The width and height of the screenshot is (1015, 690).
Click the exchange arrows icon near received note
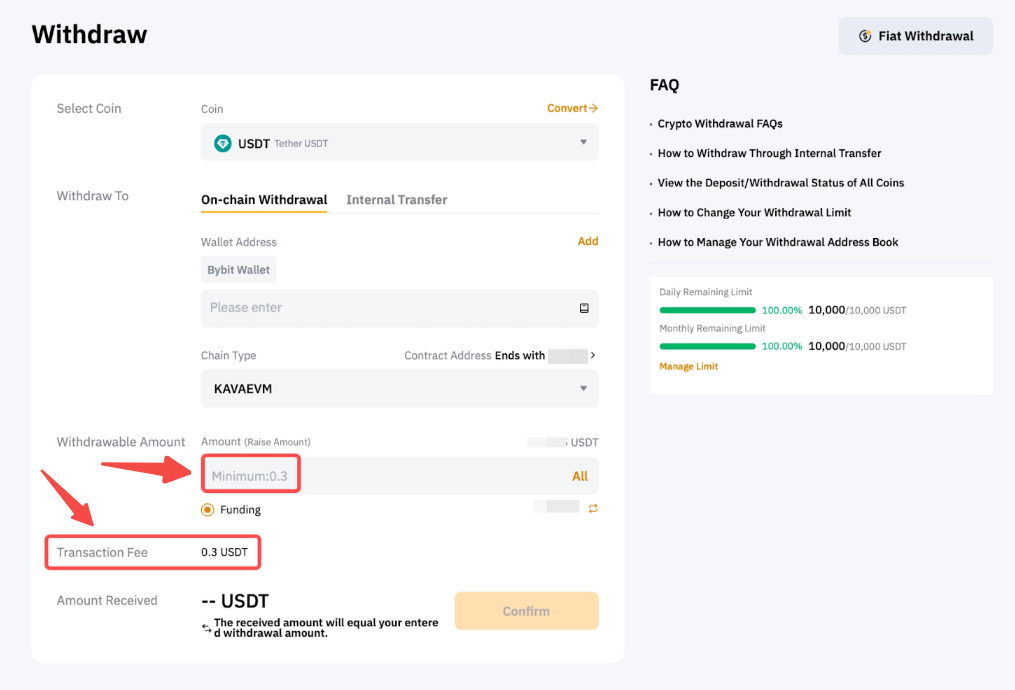click(x=206, y=627)
